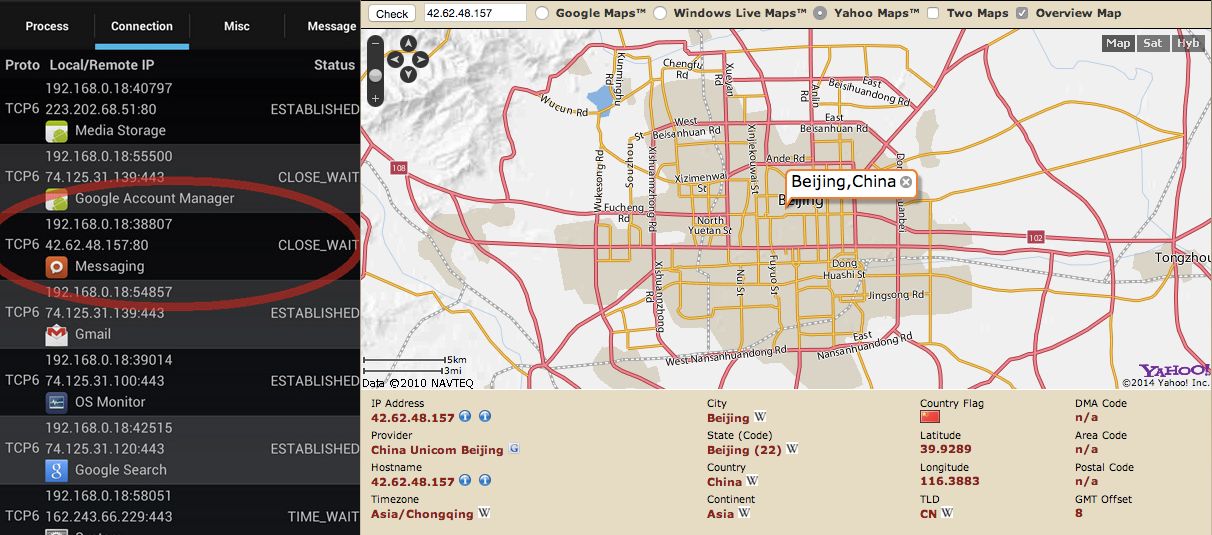Toggle the Overview Map checkbox
The height and width of the screenshot is (535, 1212).
pyautogui.click(x=1022, y=14)
